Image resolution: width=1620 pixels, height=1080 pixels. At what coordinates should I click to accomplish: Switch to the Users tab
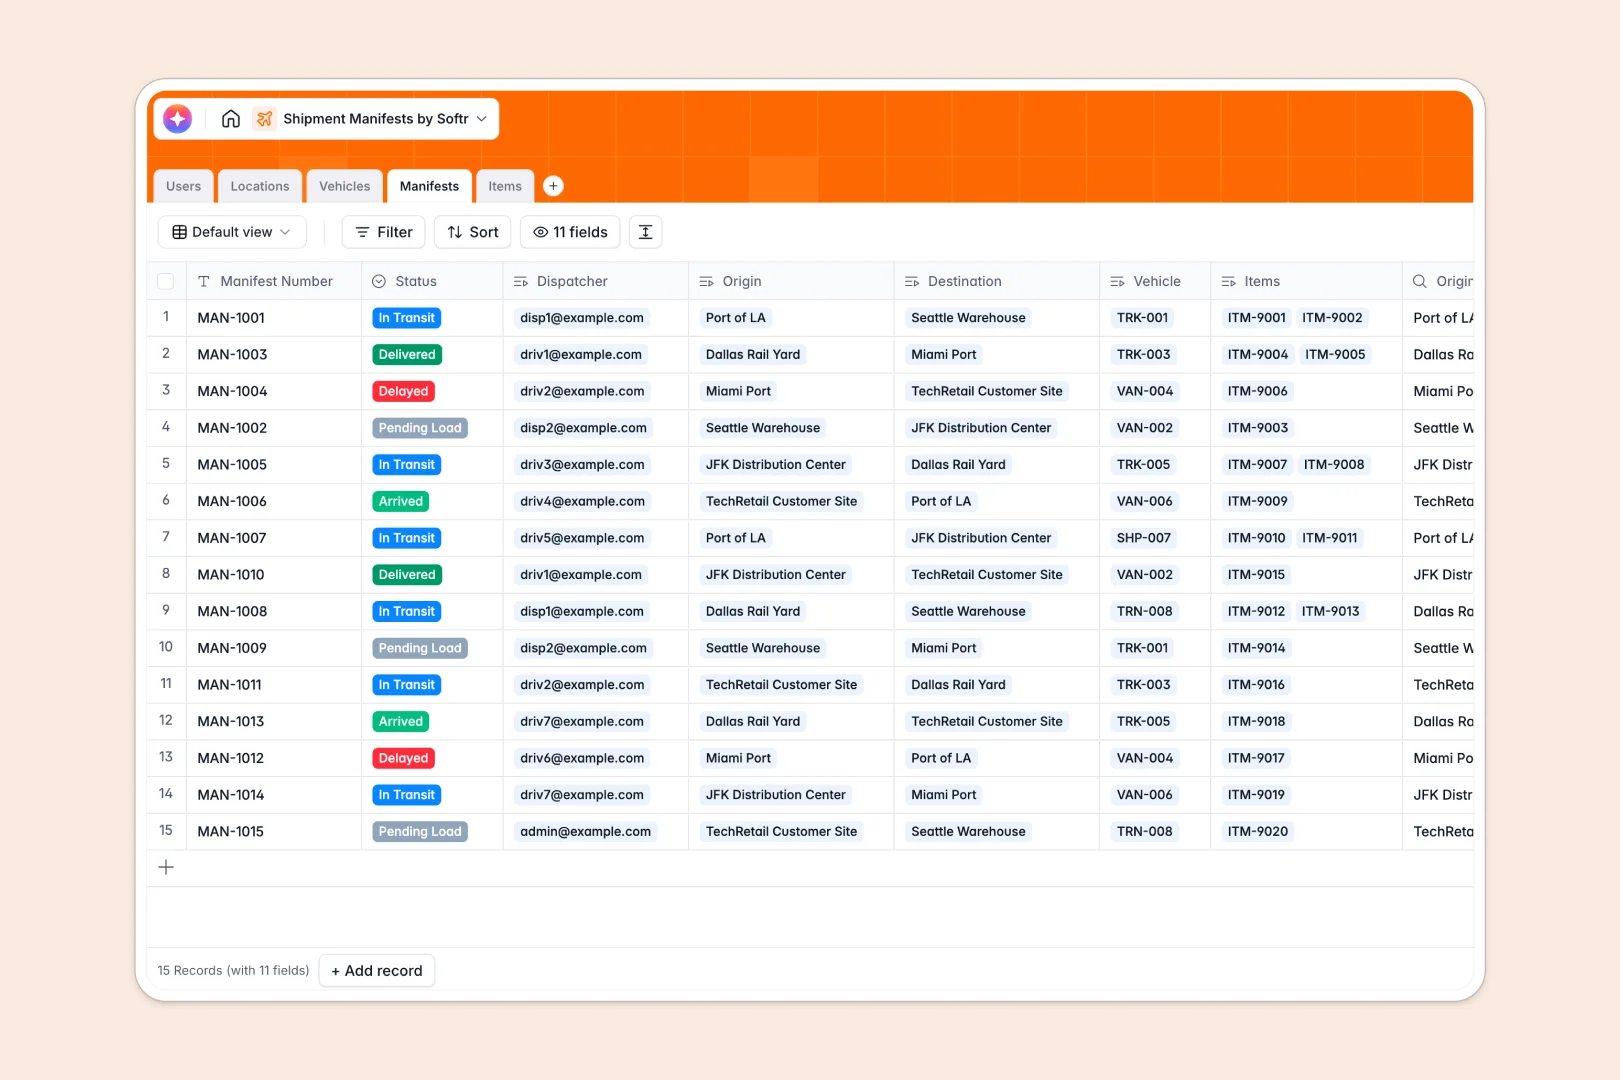(184, 186)
